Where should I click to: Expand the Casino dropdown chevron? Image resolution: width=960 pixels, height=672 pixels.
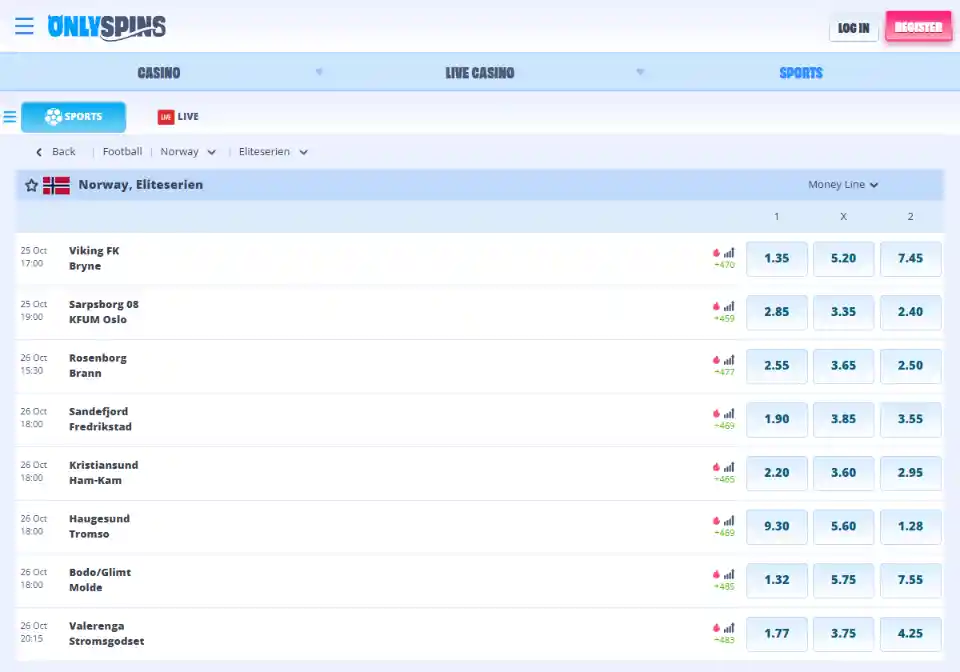pyautogui.click(x=319, y=72)
